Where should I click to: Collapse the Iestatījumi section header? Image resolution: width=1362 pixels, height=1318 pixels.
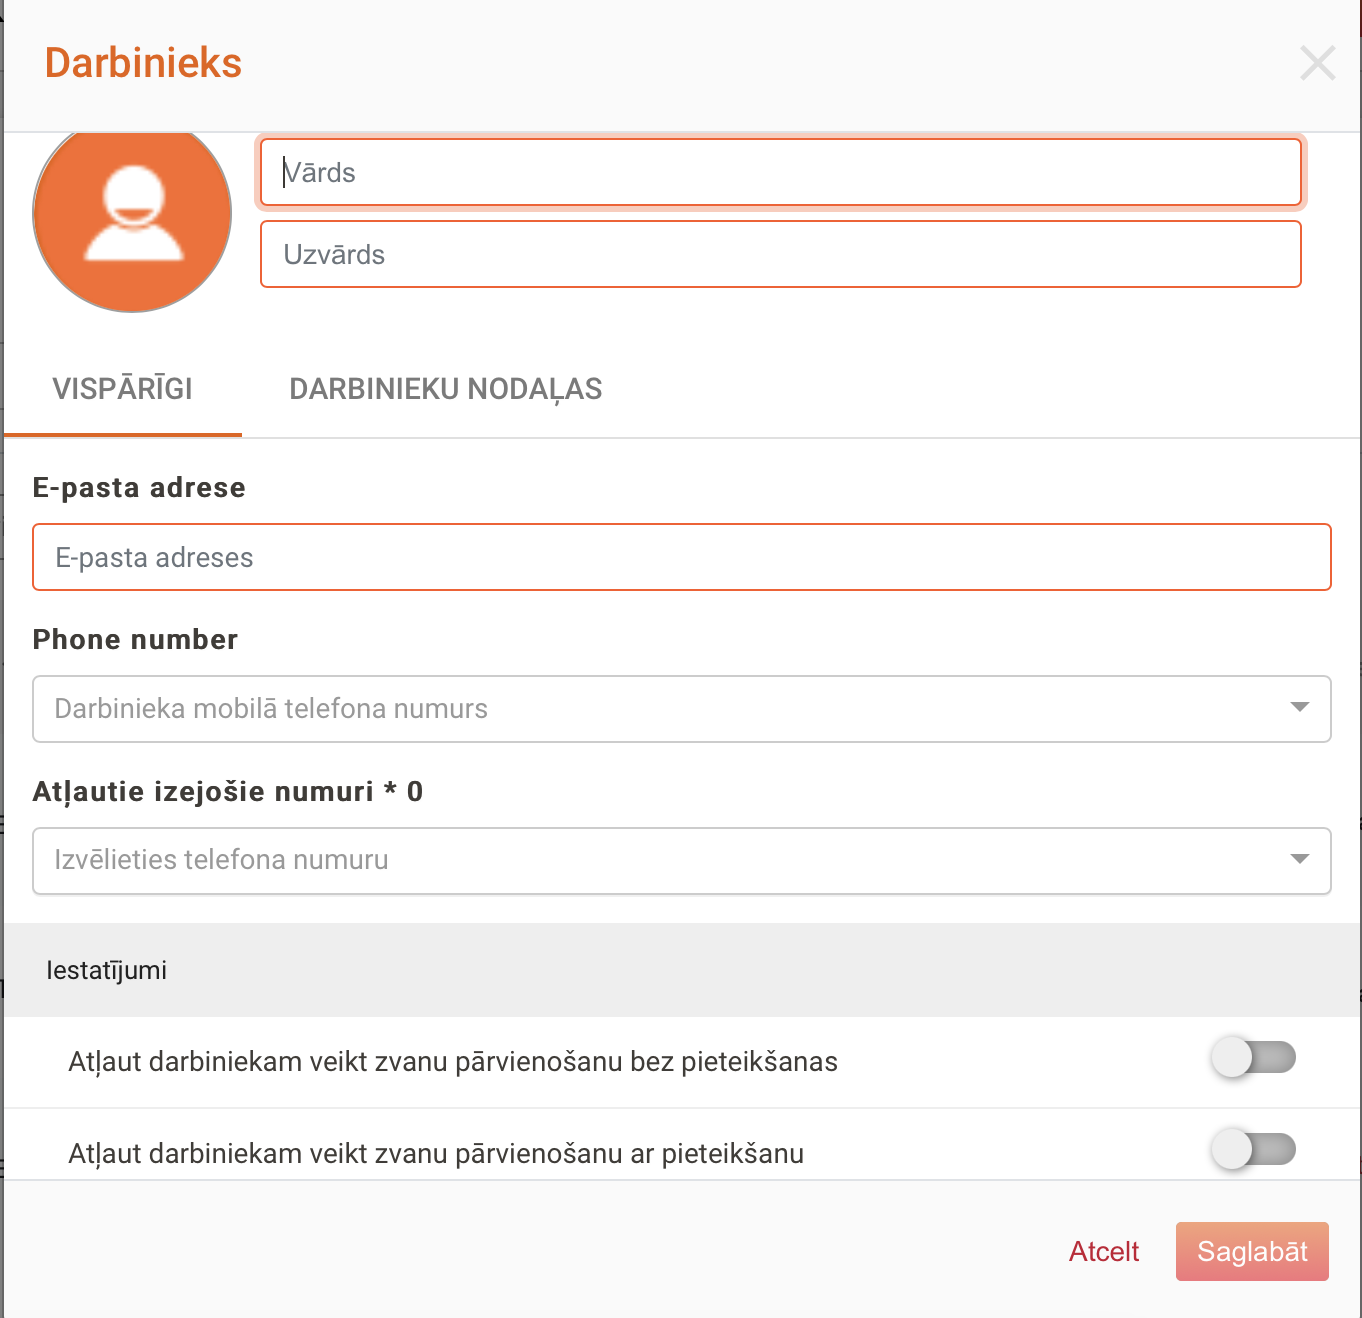pos(680,970)
